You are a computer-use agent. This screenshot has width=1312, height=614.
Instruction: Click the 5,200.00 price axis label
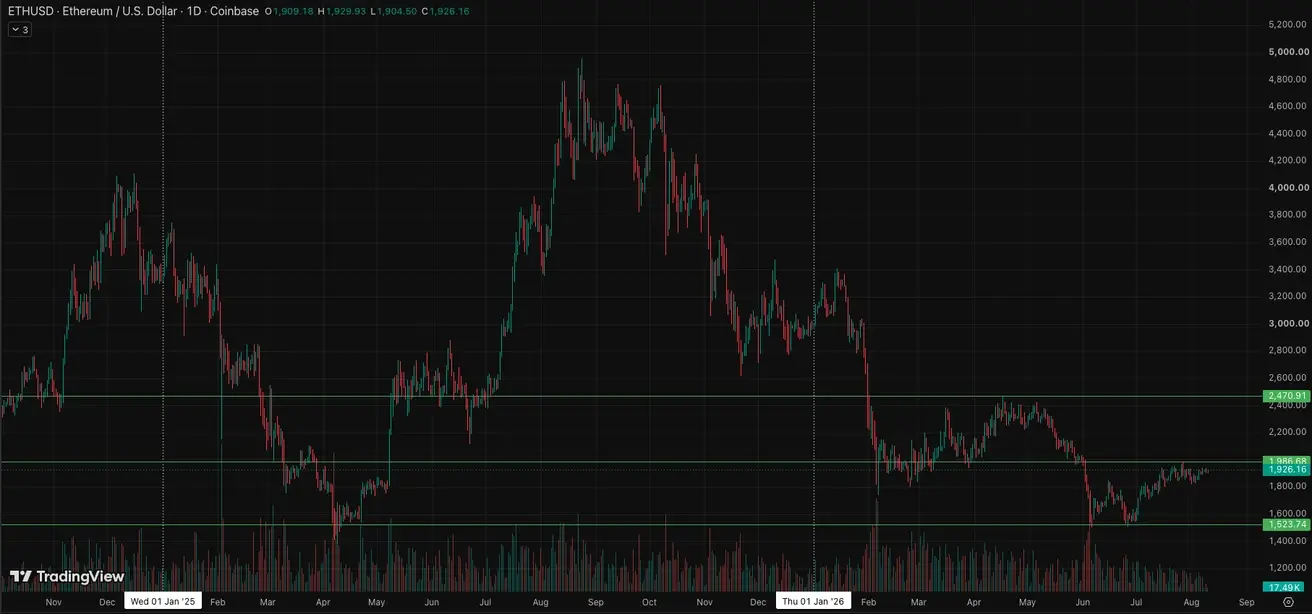(x=1288, y=24)
